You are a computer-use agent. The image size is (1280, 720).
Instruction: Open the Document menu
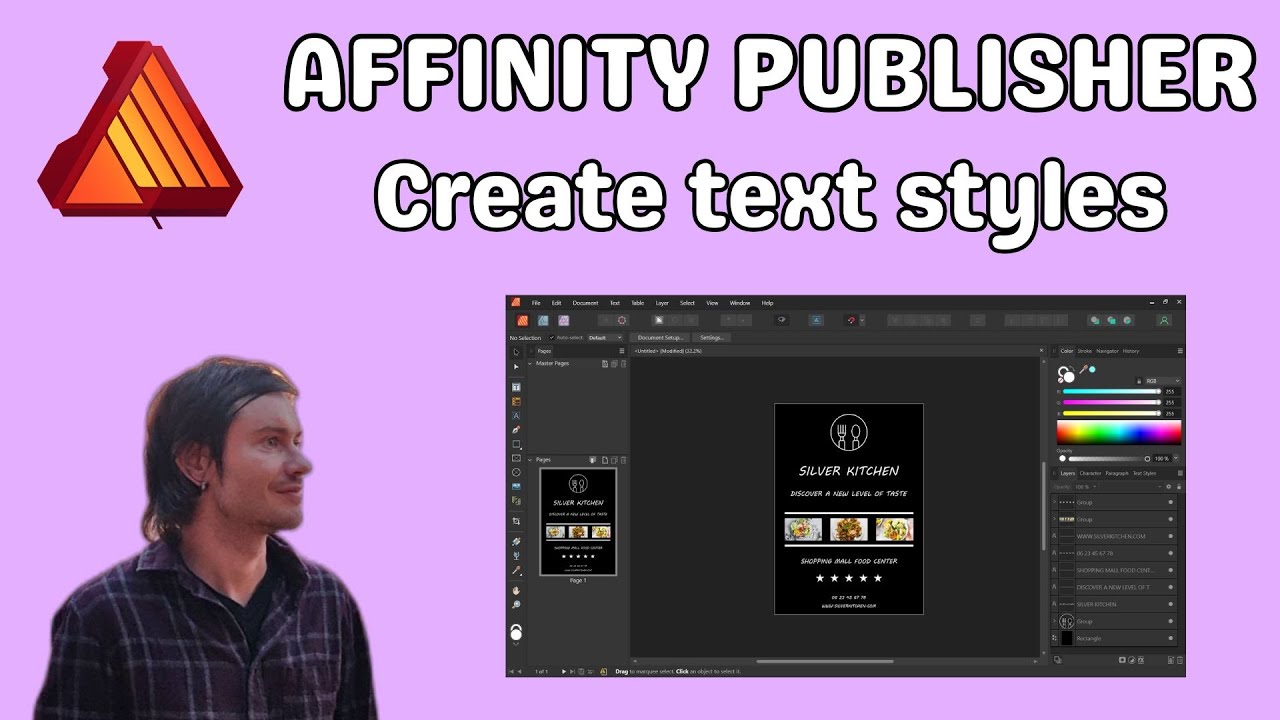pos(586,303)
